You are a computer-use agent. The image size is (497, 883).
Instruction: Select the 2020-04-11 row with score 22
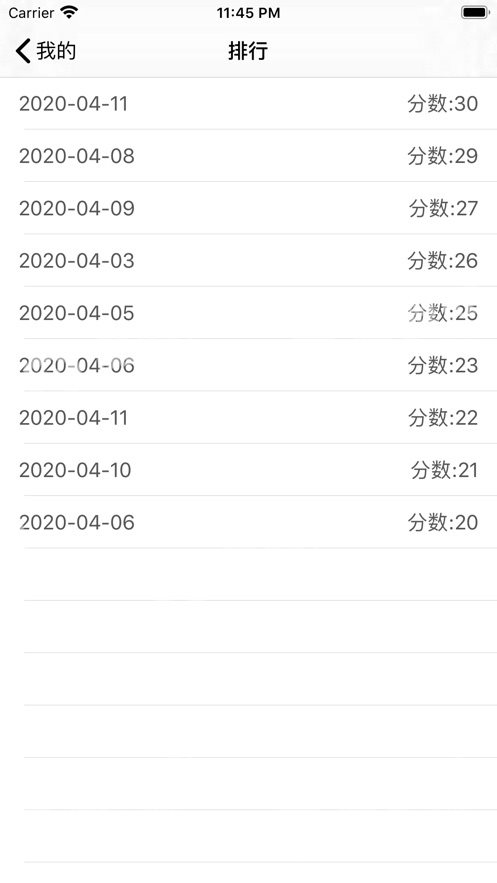[248, 418]
